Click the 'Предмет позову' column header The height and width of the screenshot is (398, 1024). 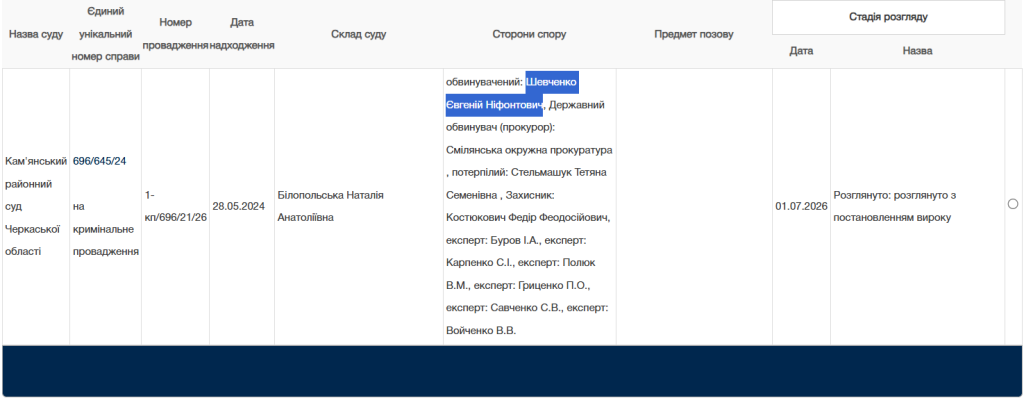pyautogui.click(x=694, y=35)
